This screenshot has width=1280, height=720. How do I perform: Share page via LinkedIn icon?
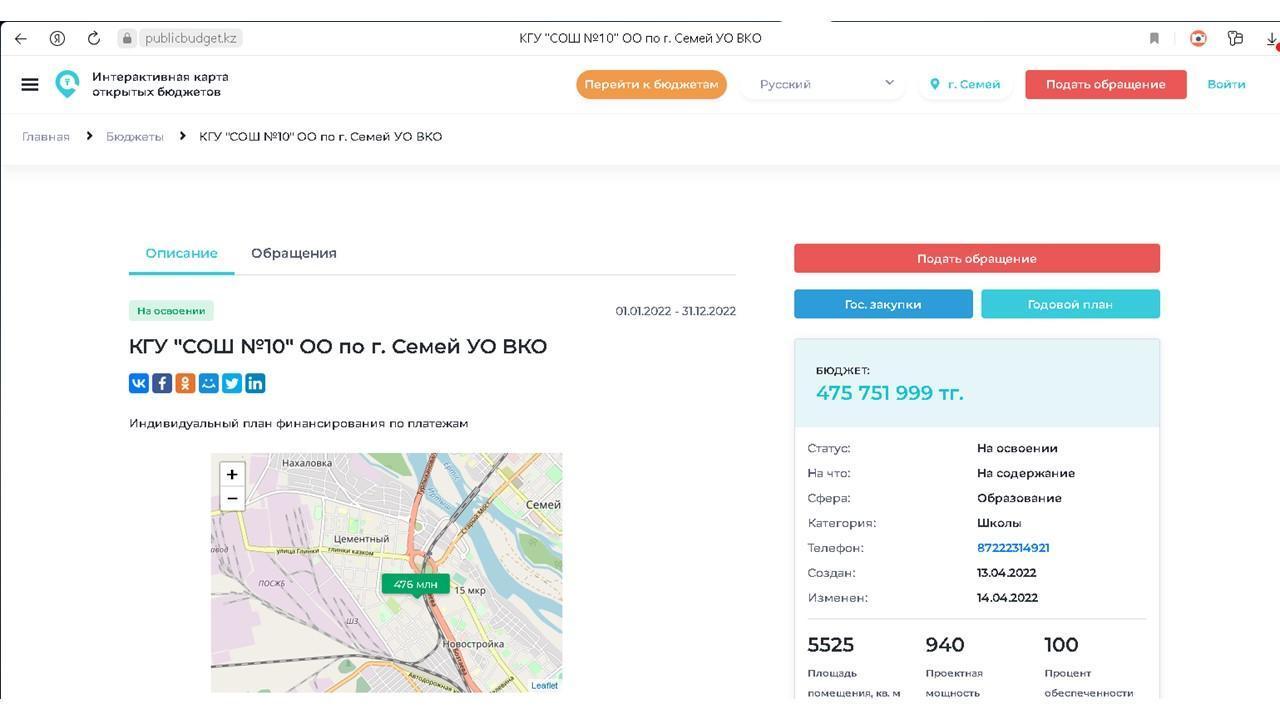coord(255,383)
